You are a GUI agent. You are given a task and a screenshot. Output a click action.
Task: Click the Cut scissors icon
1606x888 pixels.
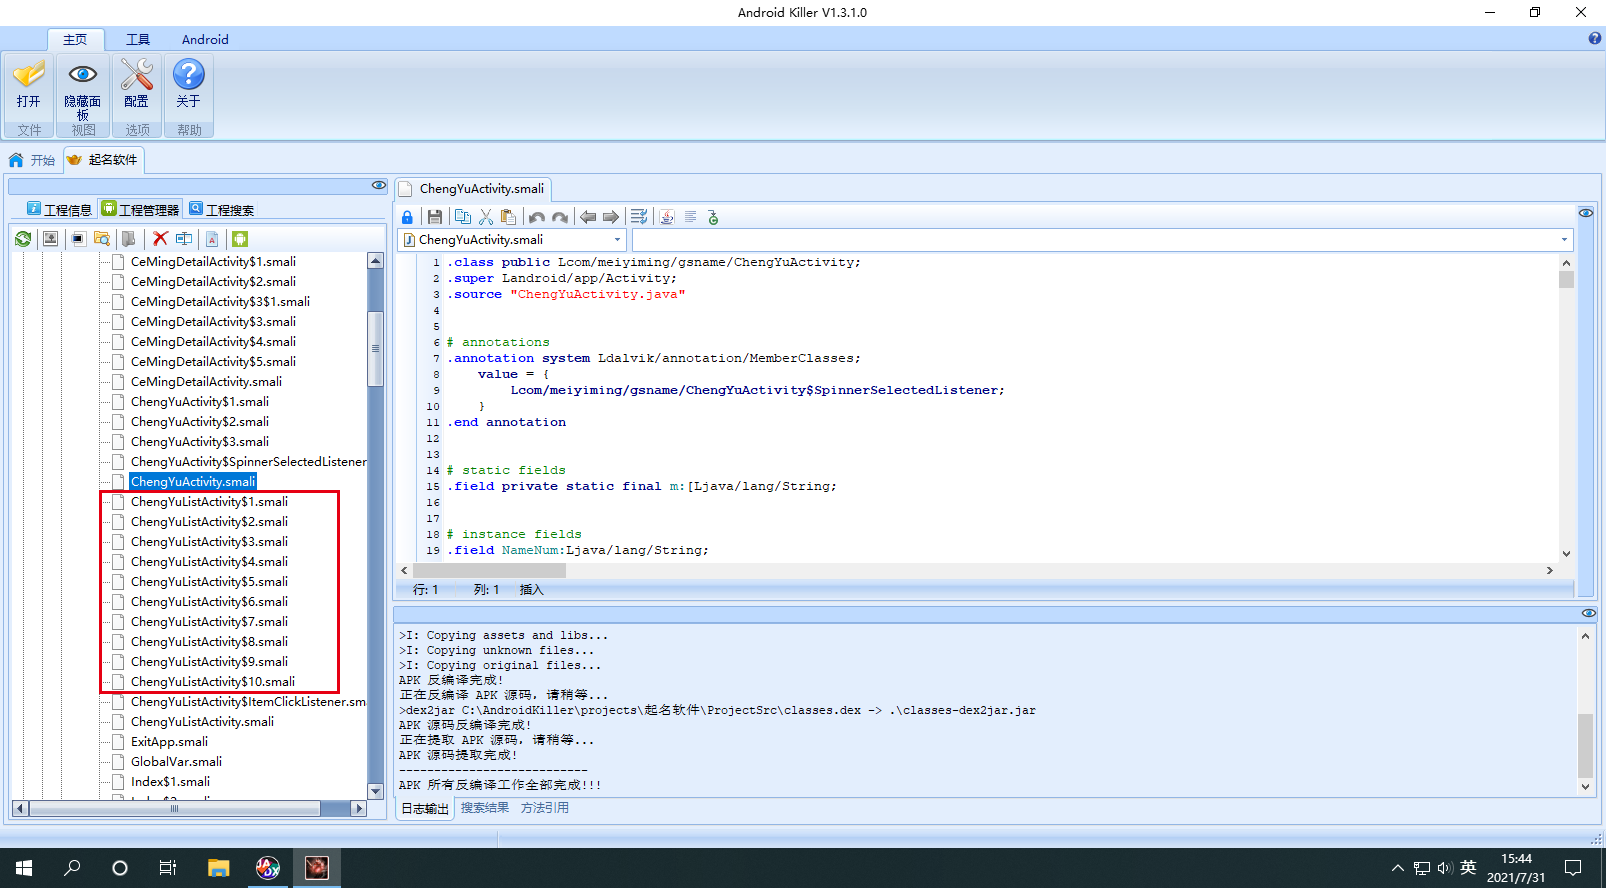[486, 217]
